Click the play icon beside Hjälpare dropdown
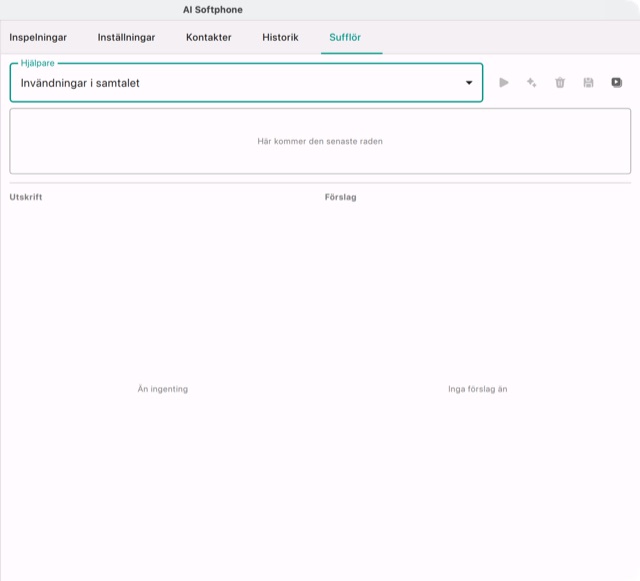Viewport: 640px width, 581px height. [x=504, y=83]
